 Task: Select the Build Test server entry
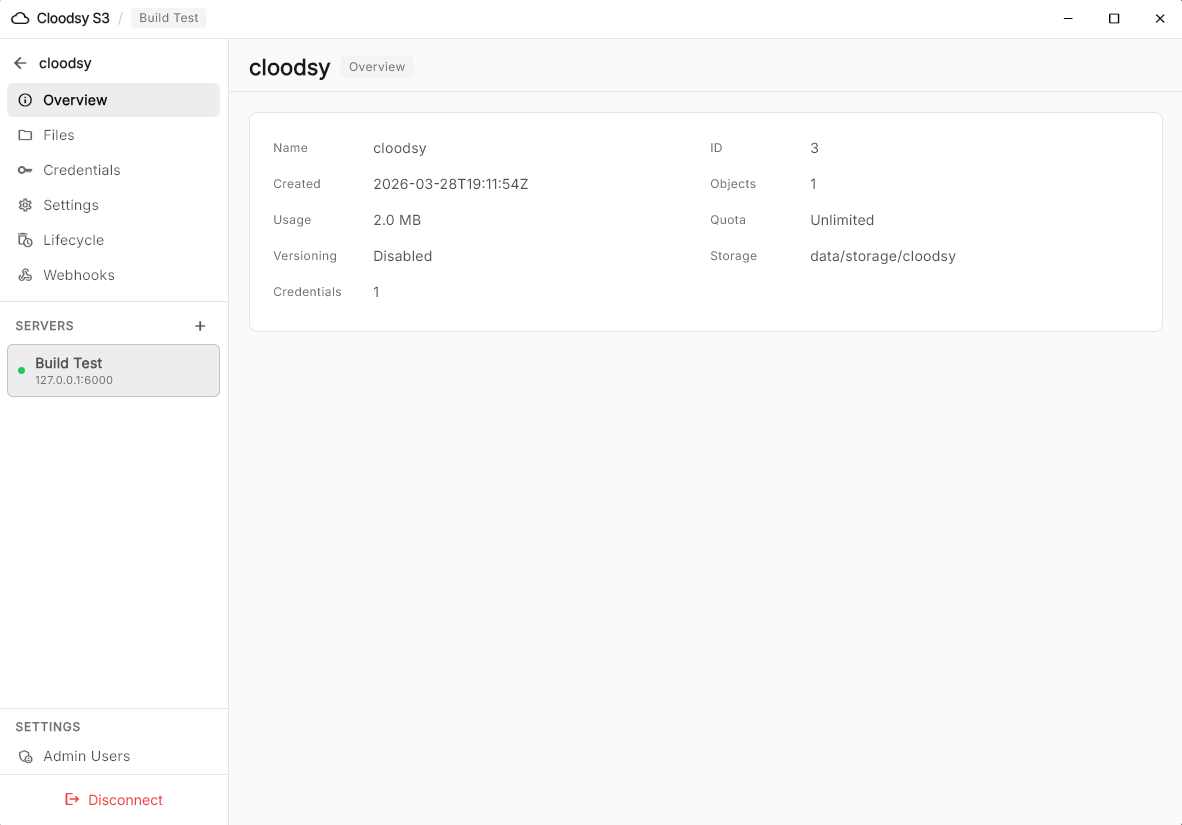113,370
